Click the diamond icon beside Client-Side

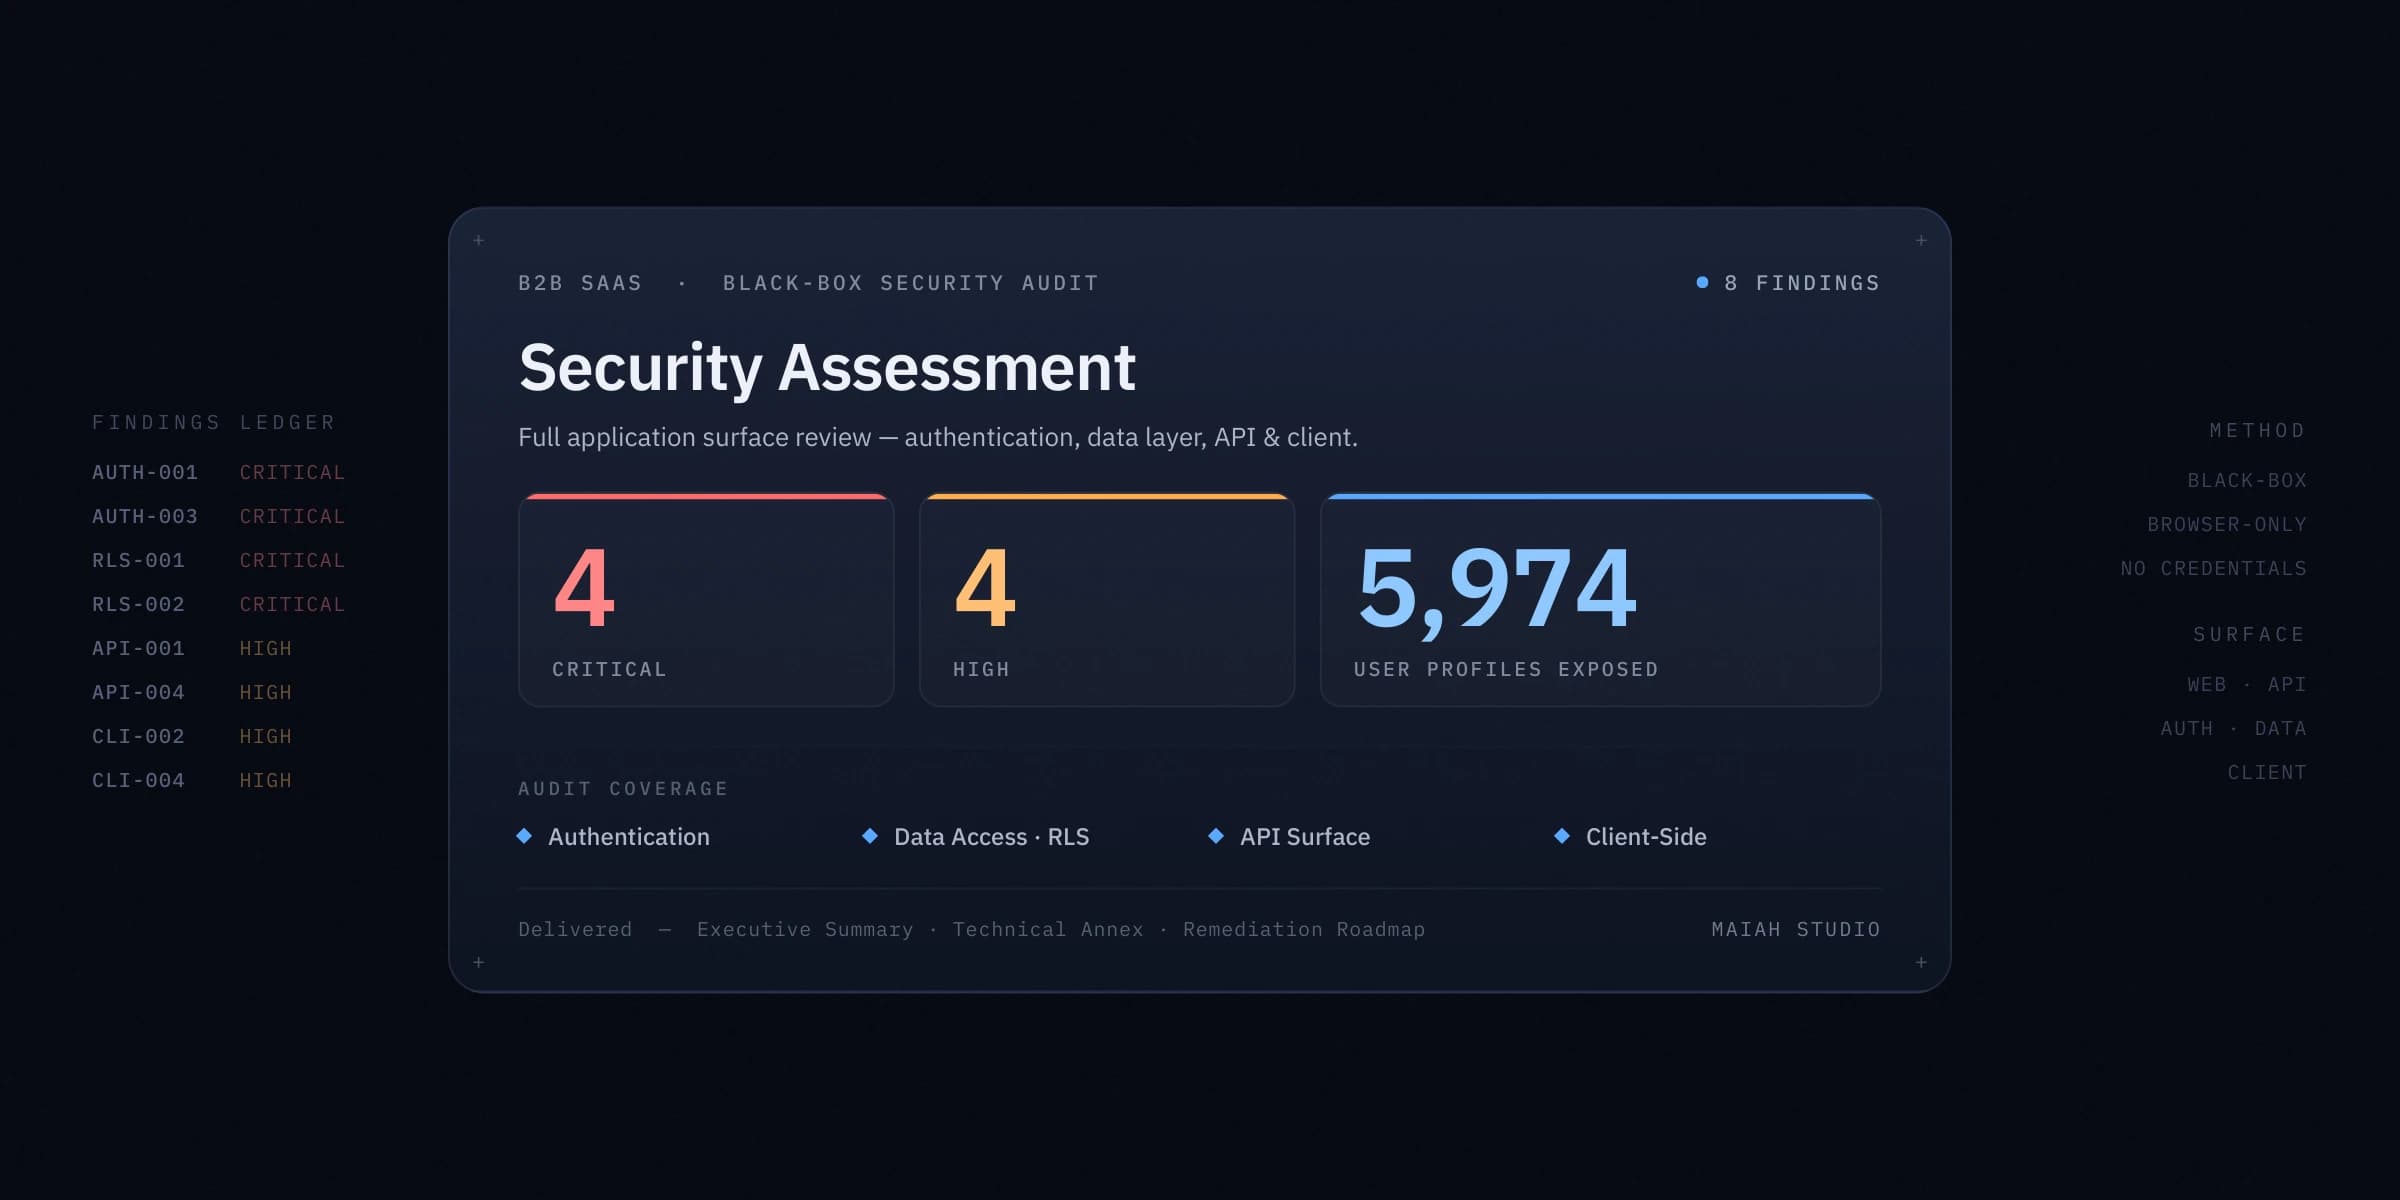(1562, 836)
